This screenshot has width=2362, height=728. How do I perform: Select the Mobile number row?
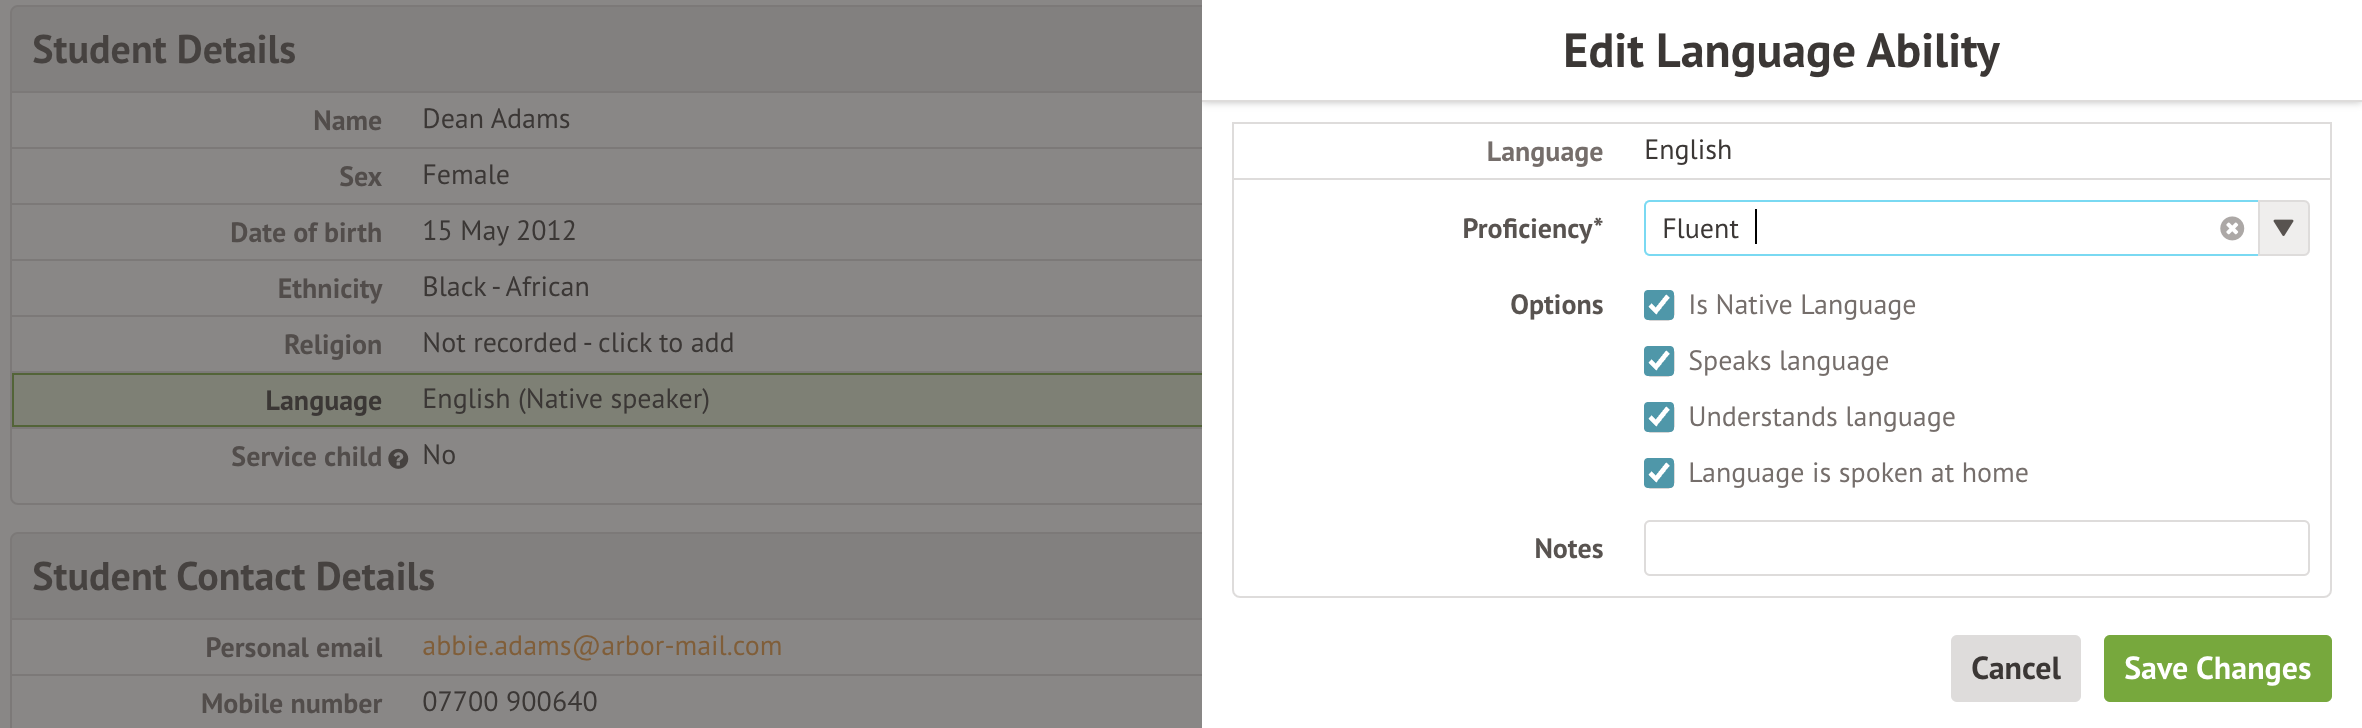point(606,702)
